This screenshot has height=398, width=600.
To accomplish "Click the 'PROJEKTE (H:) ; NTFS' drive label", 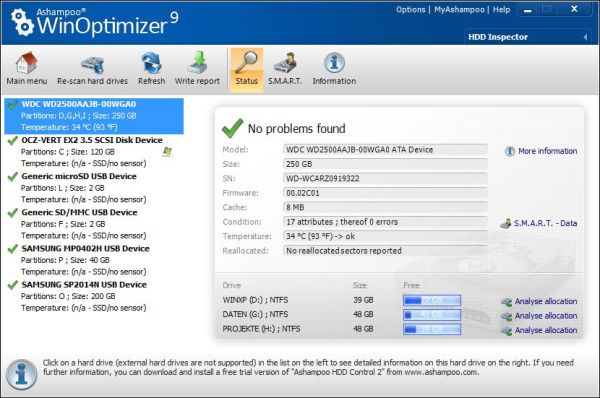I will pyautogui.click(x=261, y=329).
